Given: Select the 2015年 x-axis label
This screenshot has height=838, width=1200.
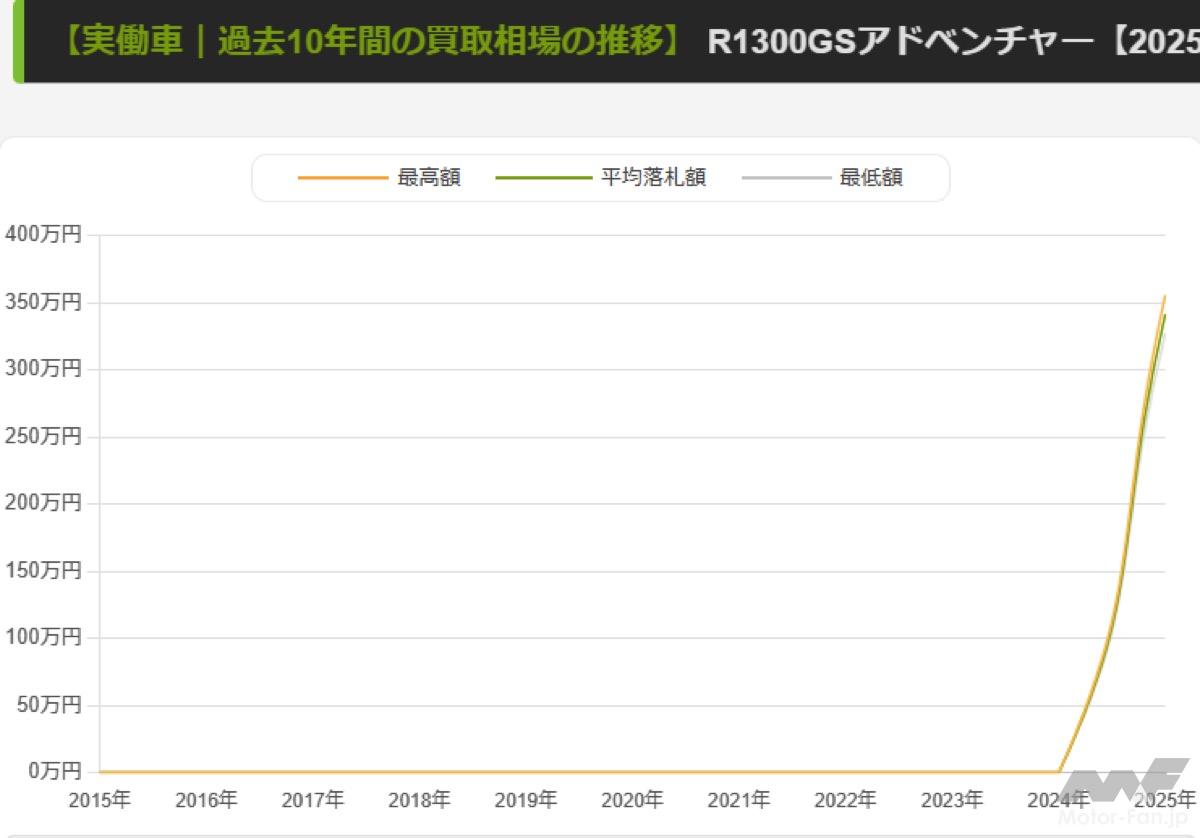Looking at the screenshot, I should tap(99, 800).
